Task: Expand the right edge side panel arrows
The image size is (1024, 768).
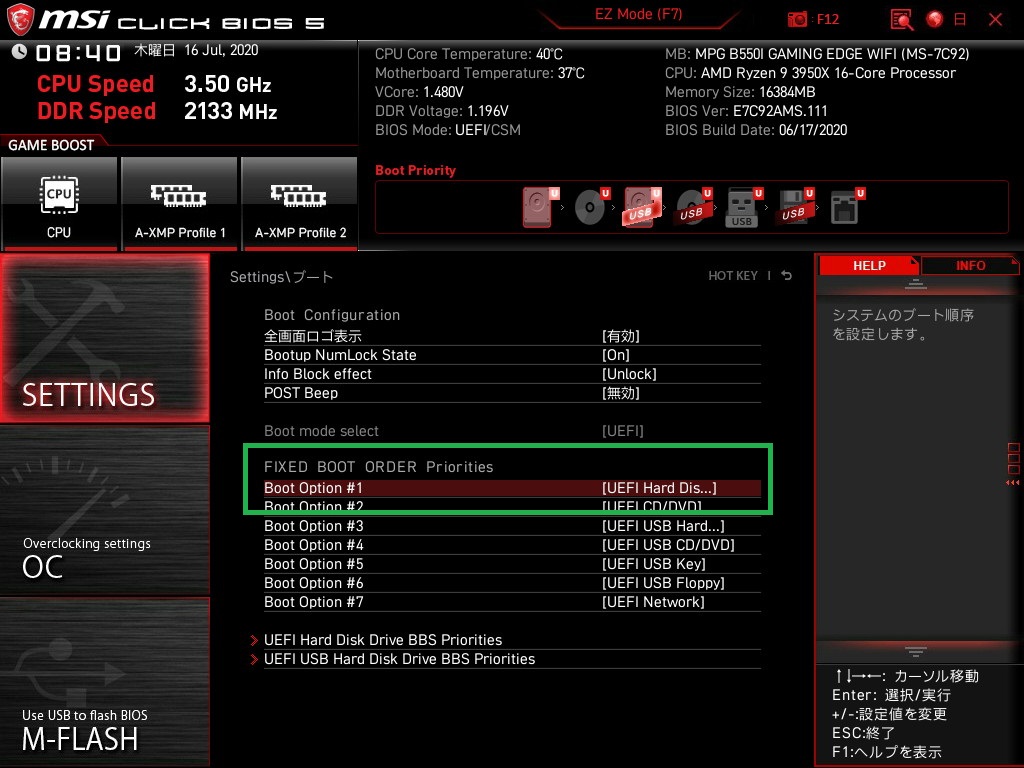Action: 1013,483
